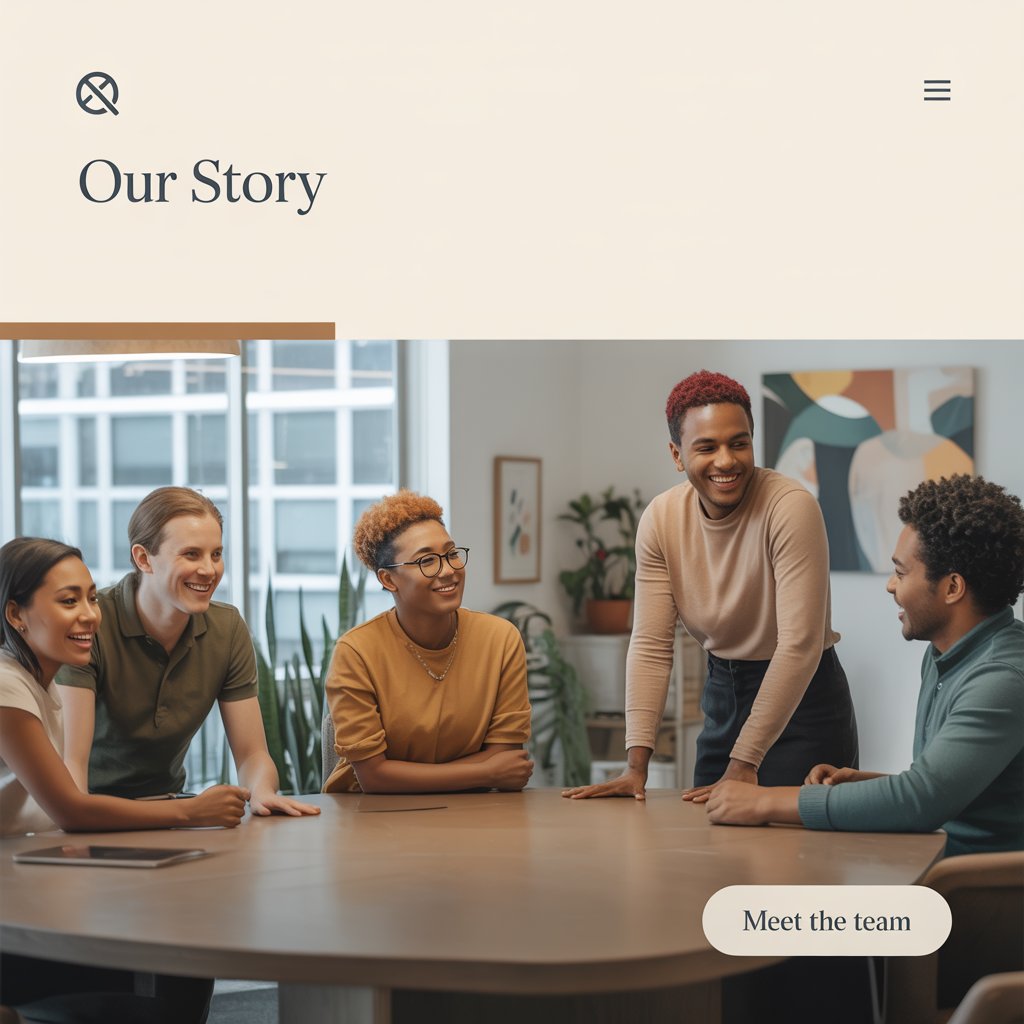Viewport: 1024px width, 1024px height.
Task: Click the pendant lamp near the window
Action: 129,350
